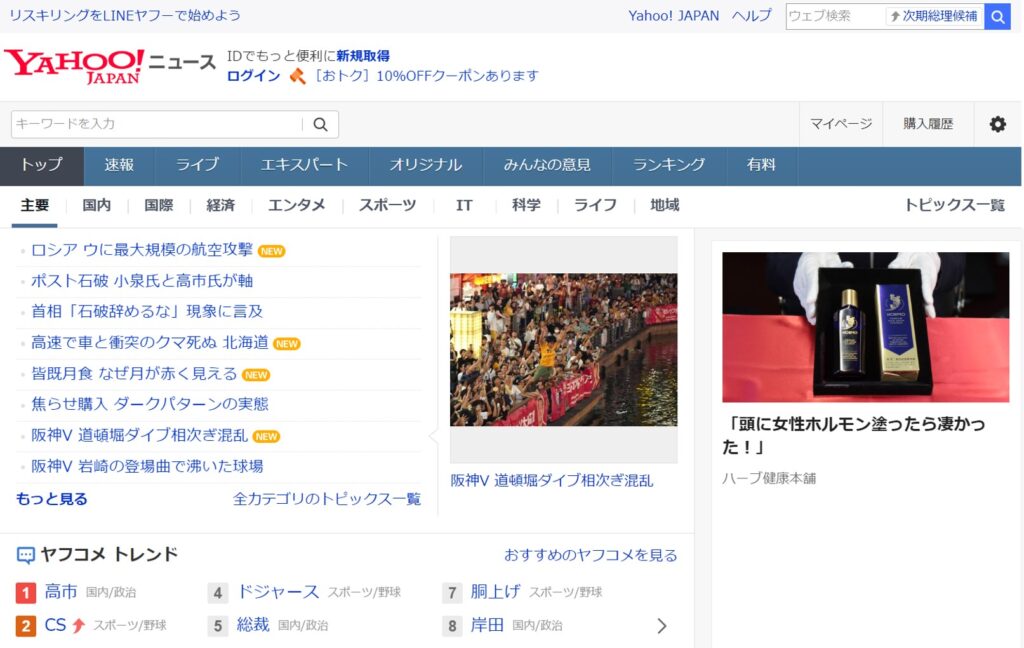The image size is (1024, 648).
Task: Select the 地域 category
Action: (665, 205)
